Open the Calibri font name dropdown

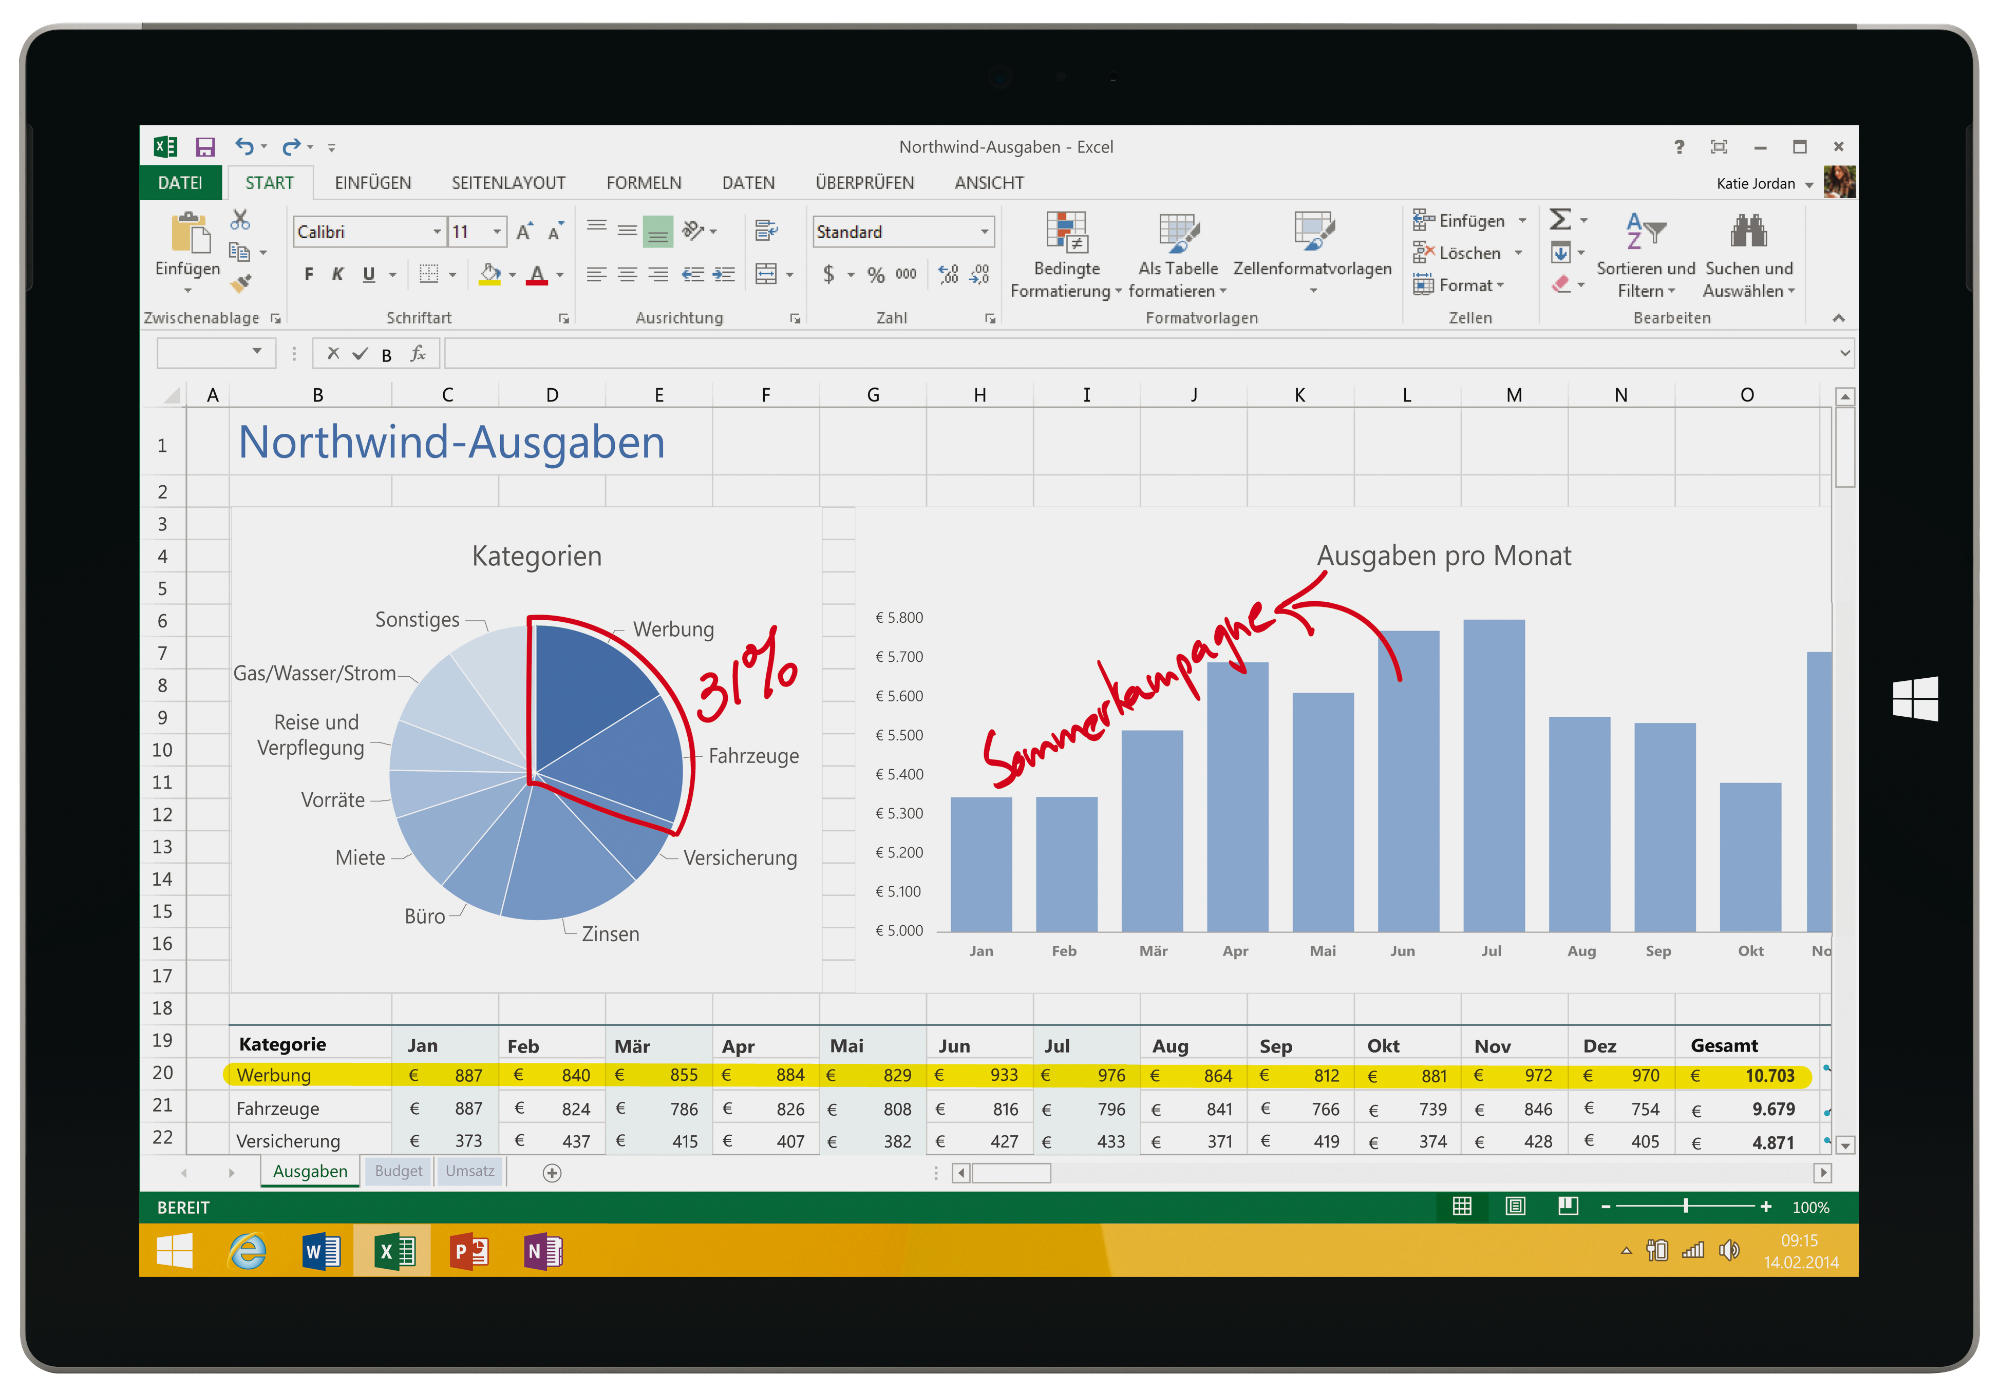[437, 232]
